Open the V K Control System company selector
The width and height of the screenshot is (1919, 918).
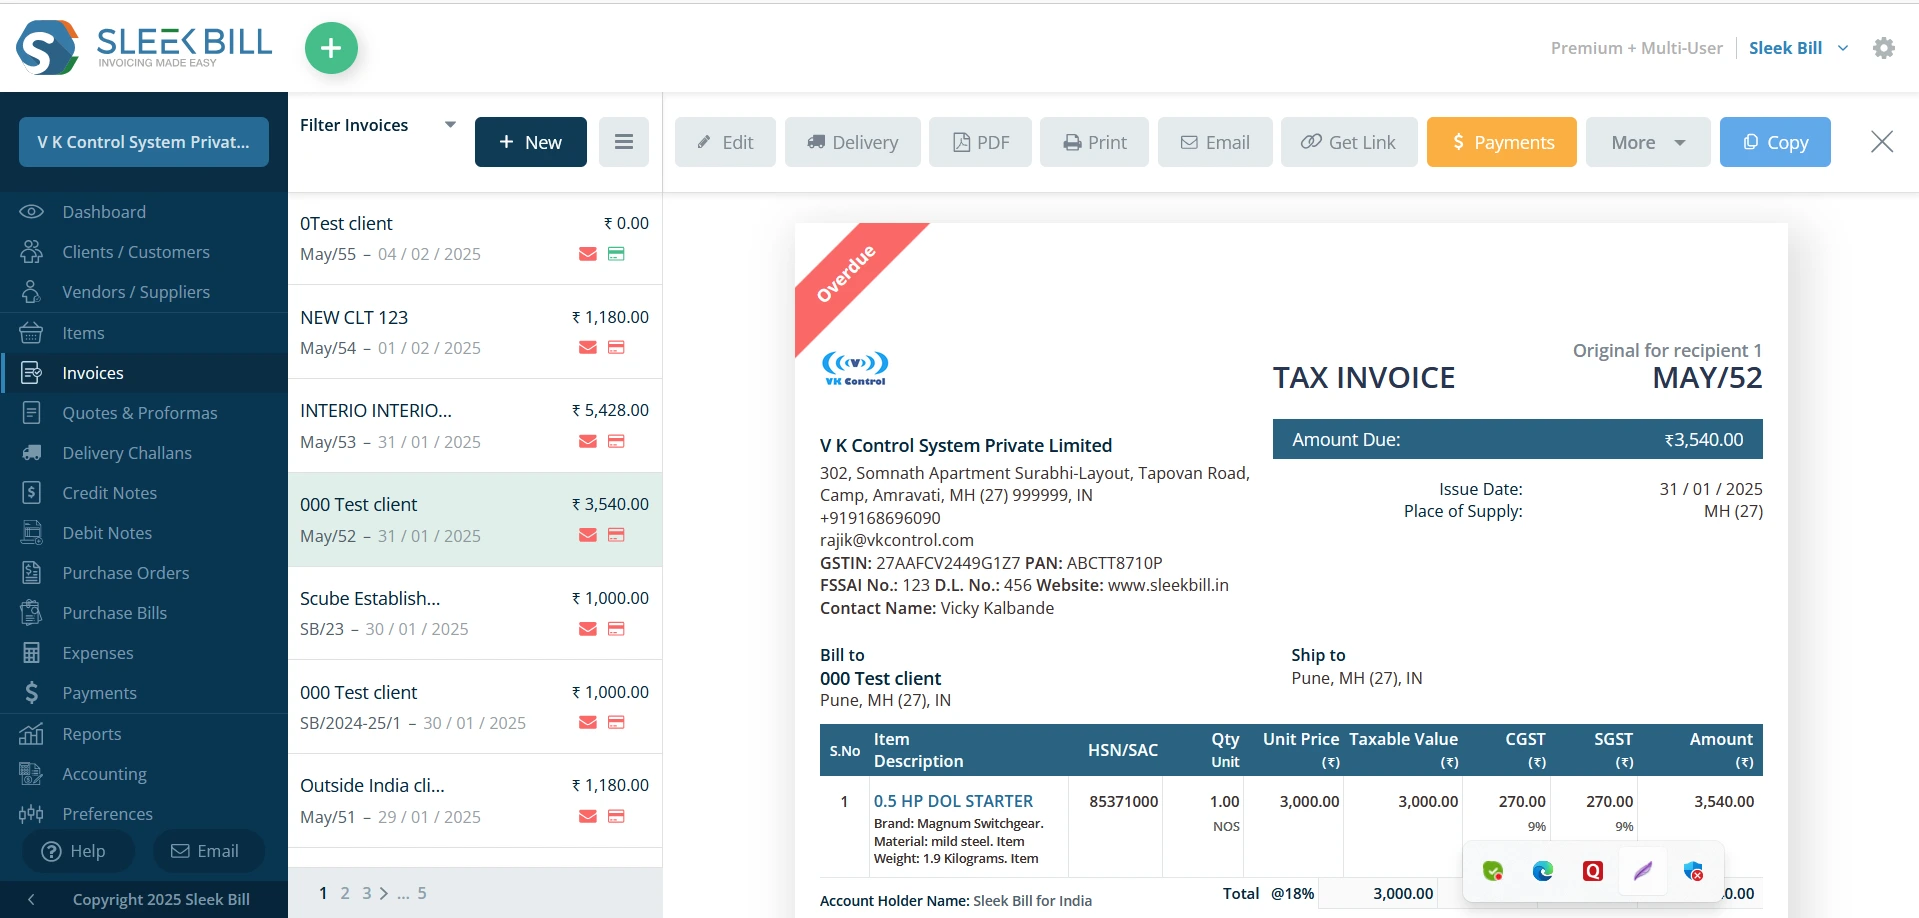point(144,142)
